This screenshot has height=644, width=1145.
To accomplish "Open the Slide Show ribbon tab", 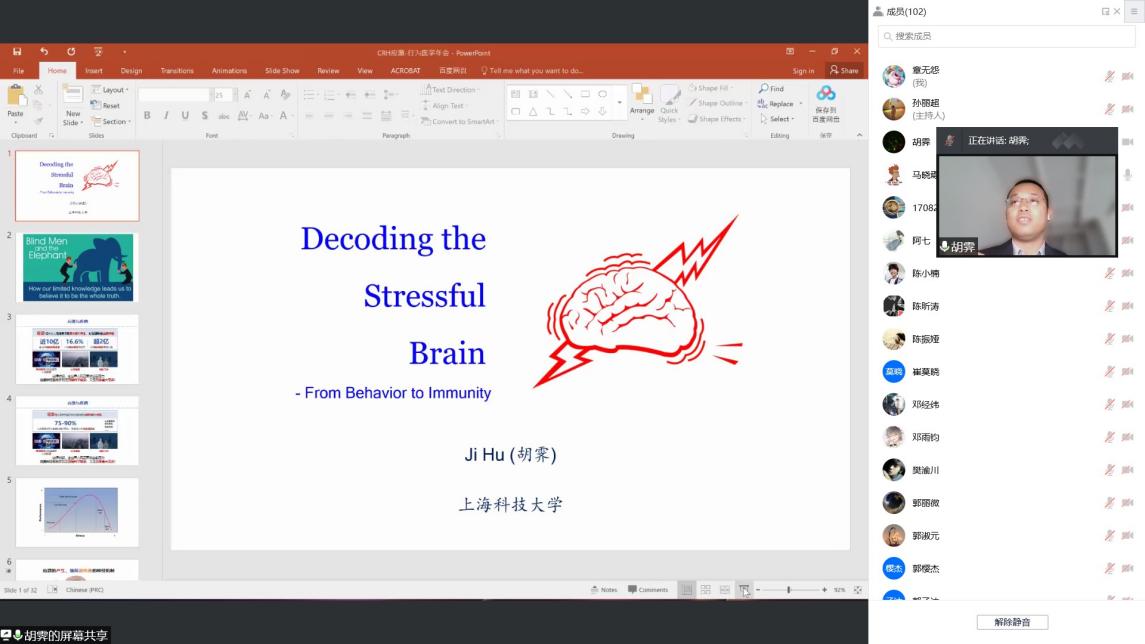I will [282, 71].
